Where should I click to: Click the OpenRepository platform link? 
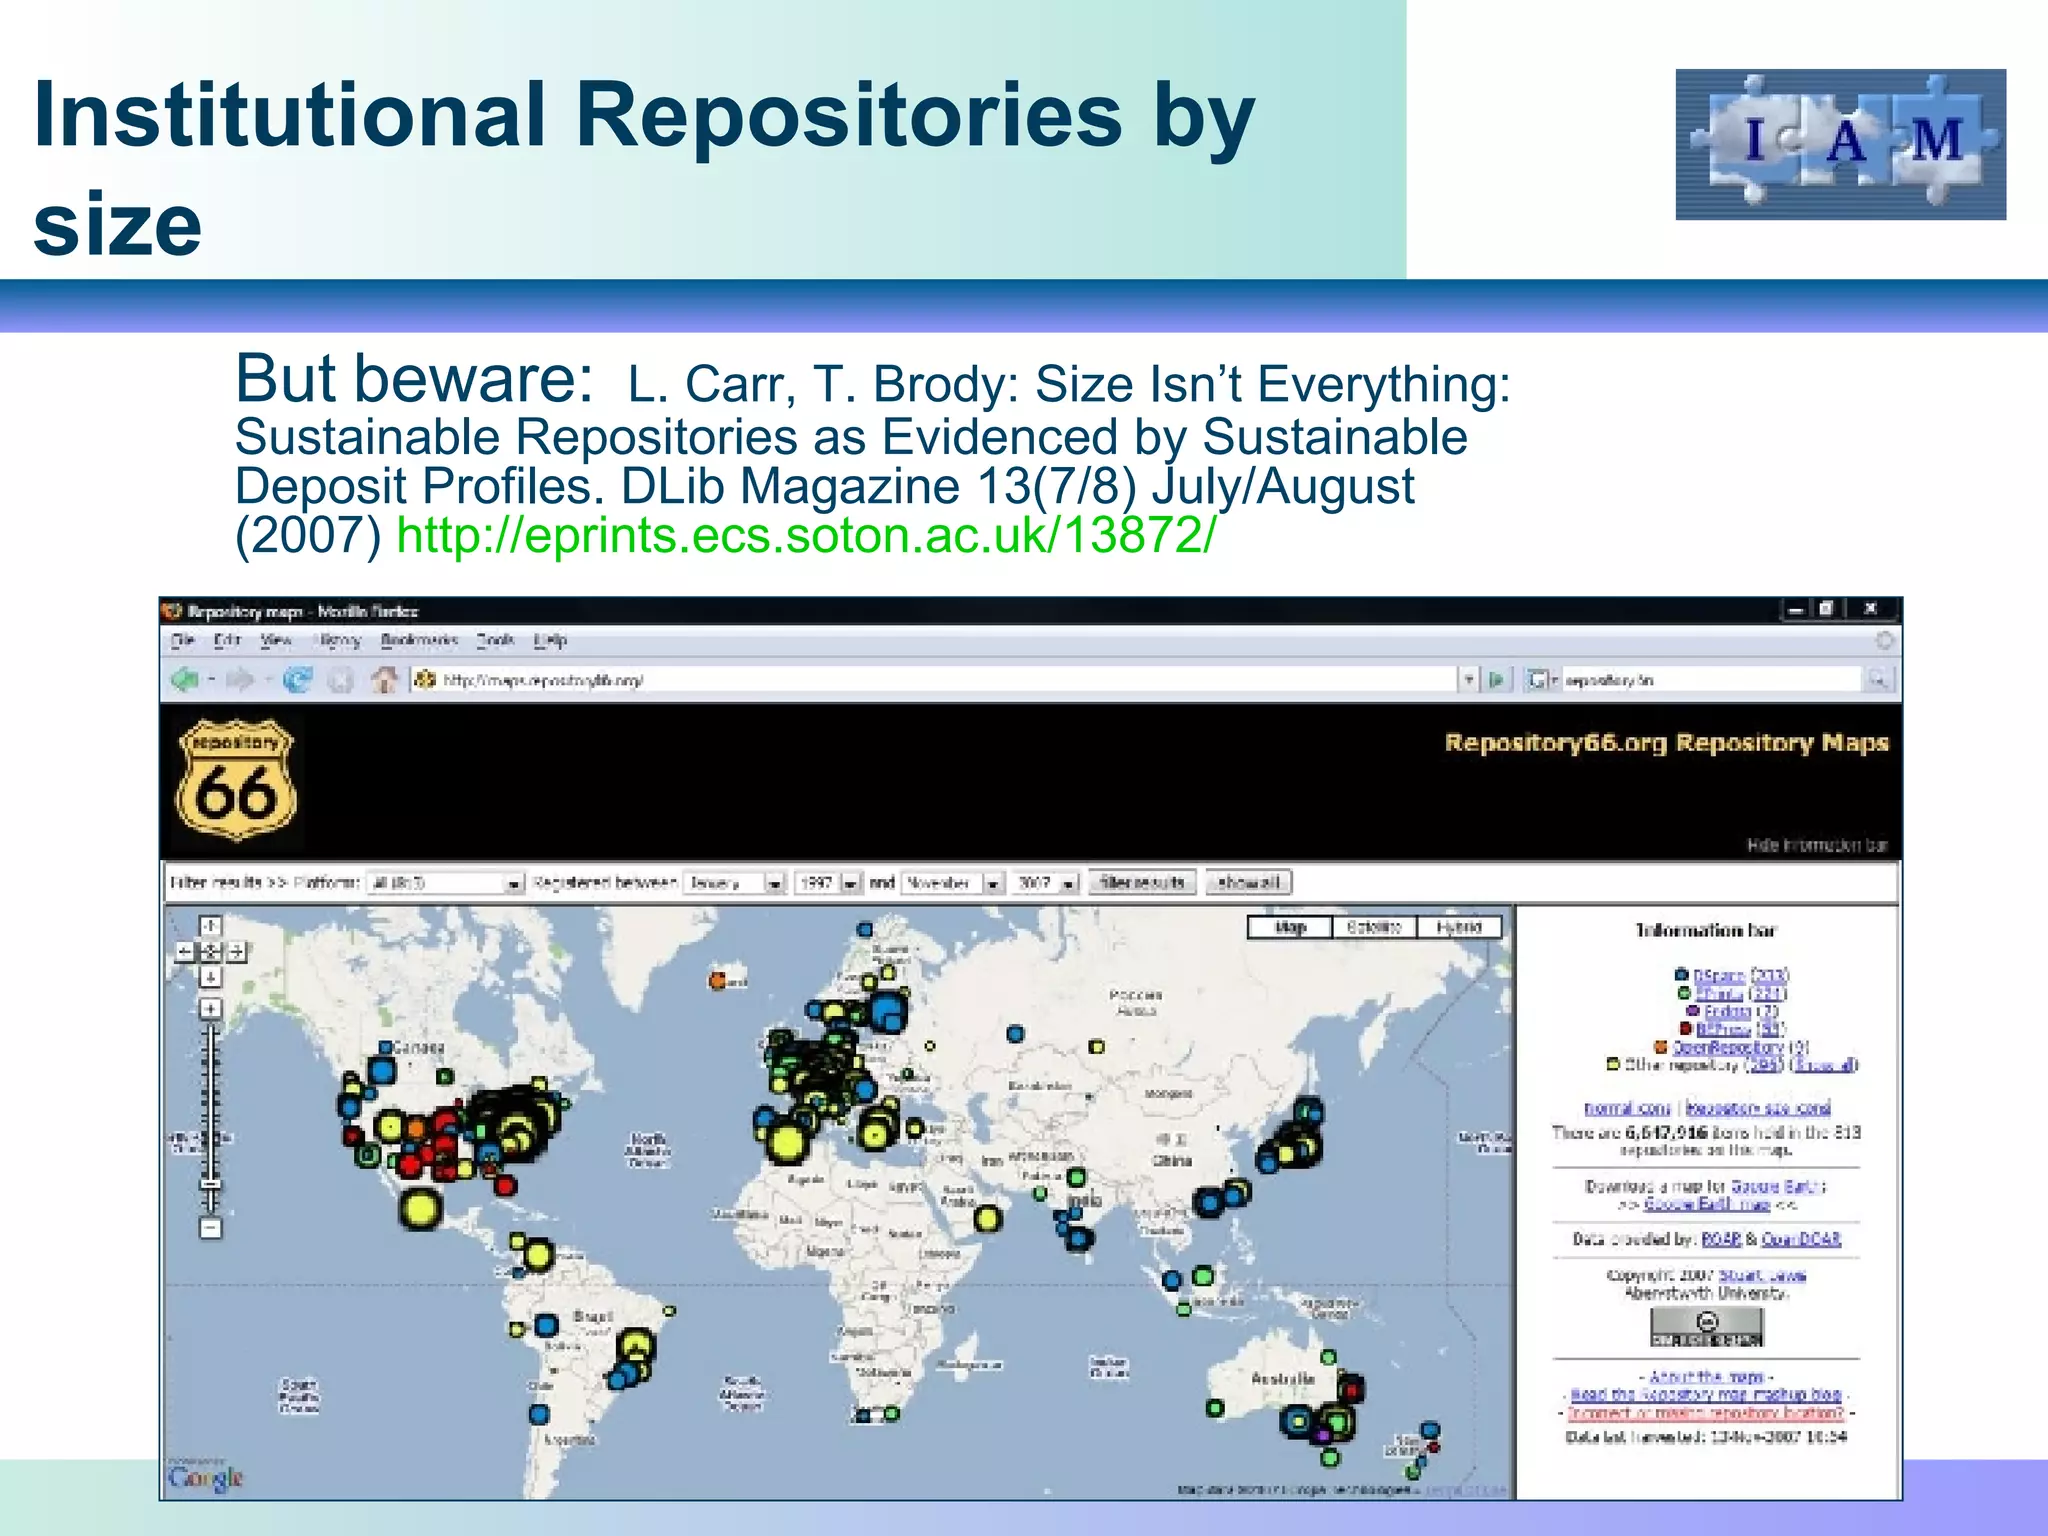pos(1728,1047)
